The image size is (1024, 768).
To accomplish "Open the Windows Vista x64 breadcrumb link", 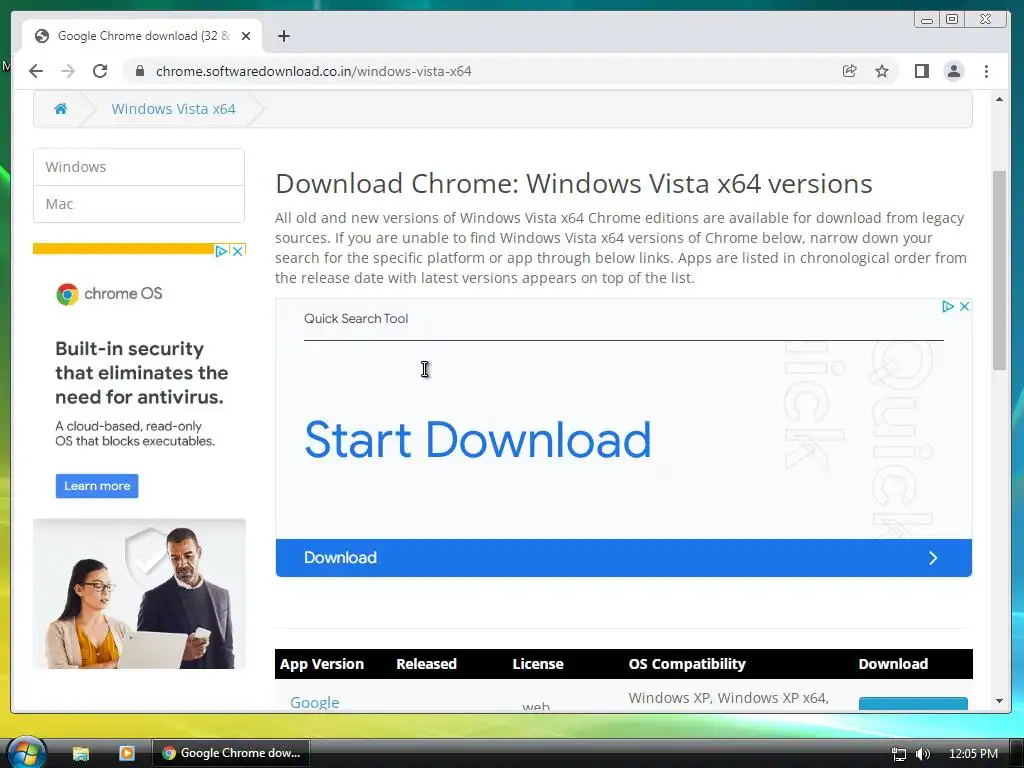I will 173,109.
